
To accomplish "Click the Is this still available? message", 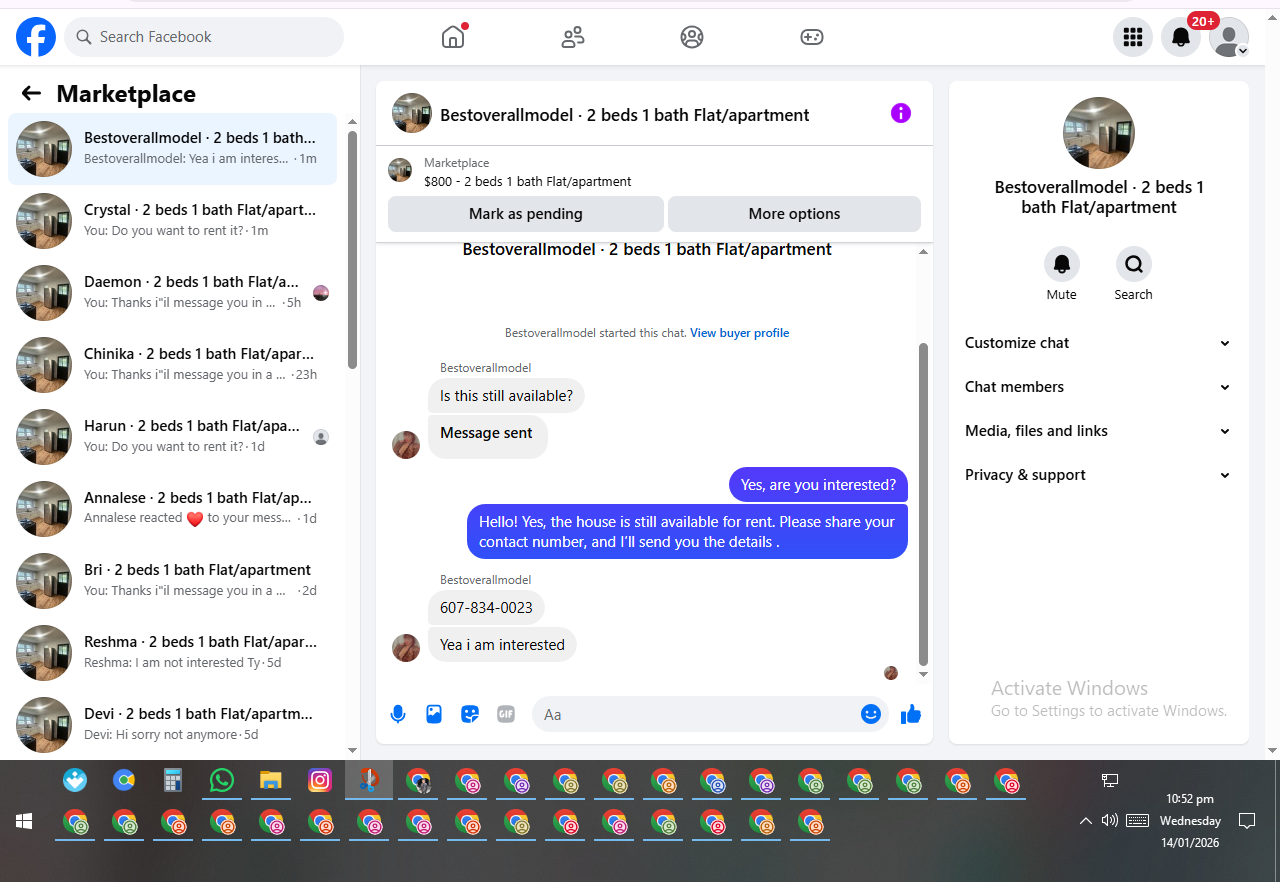I will (x=506, y=396).
